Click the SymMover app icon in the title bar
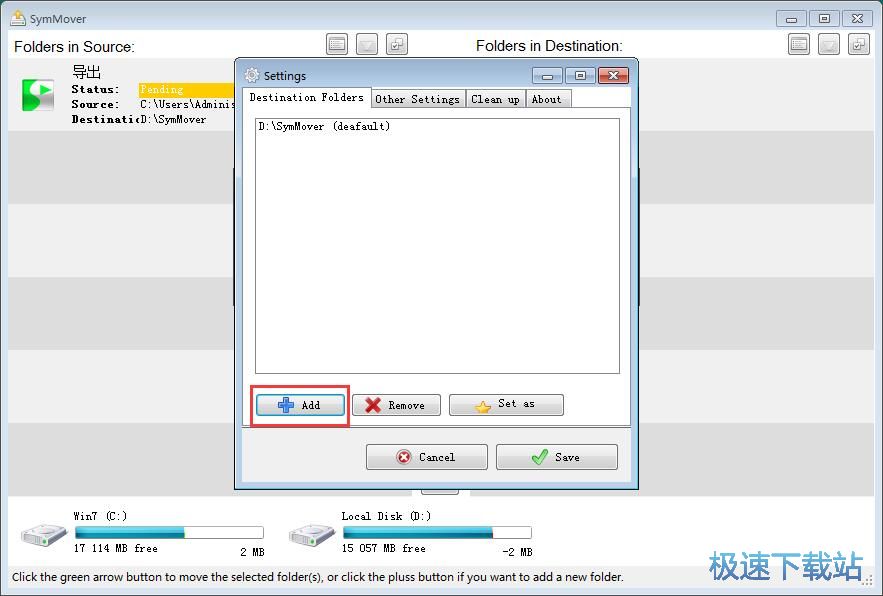 [18, 18]
